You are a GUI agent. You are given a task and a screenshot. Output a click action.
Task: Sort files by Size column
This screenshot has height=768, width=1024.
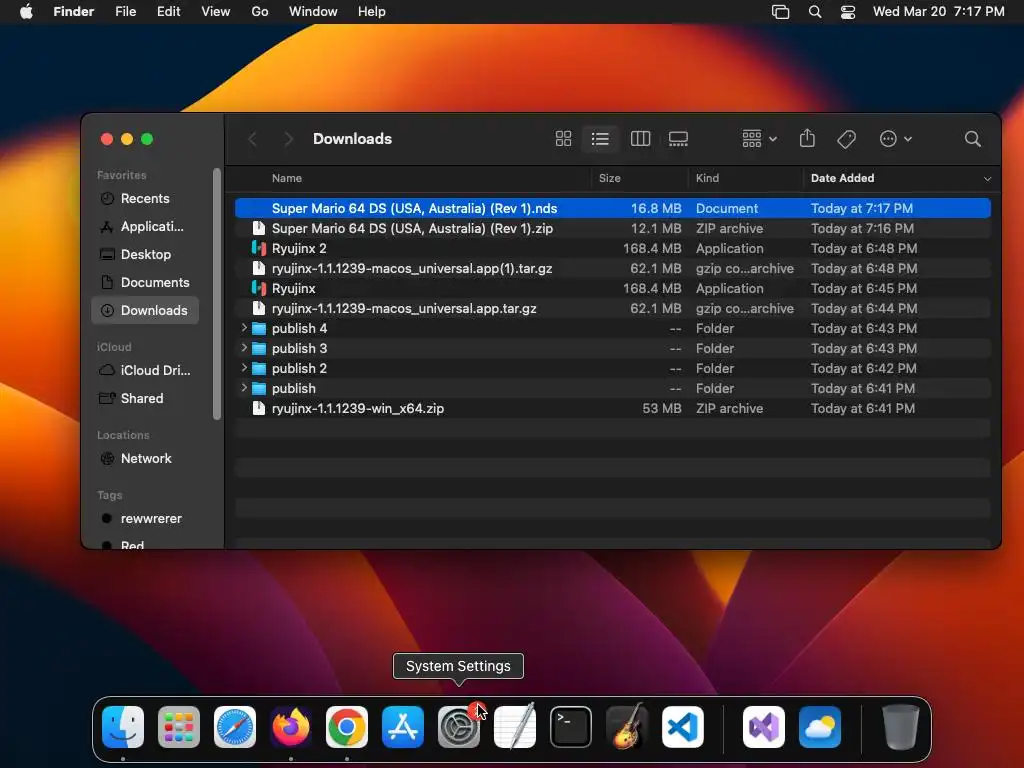coord(609,178)
